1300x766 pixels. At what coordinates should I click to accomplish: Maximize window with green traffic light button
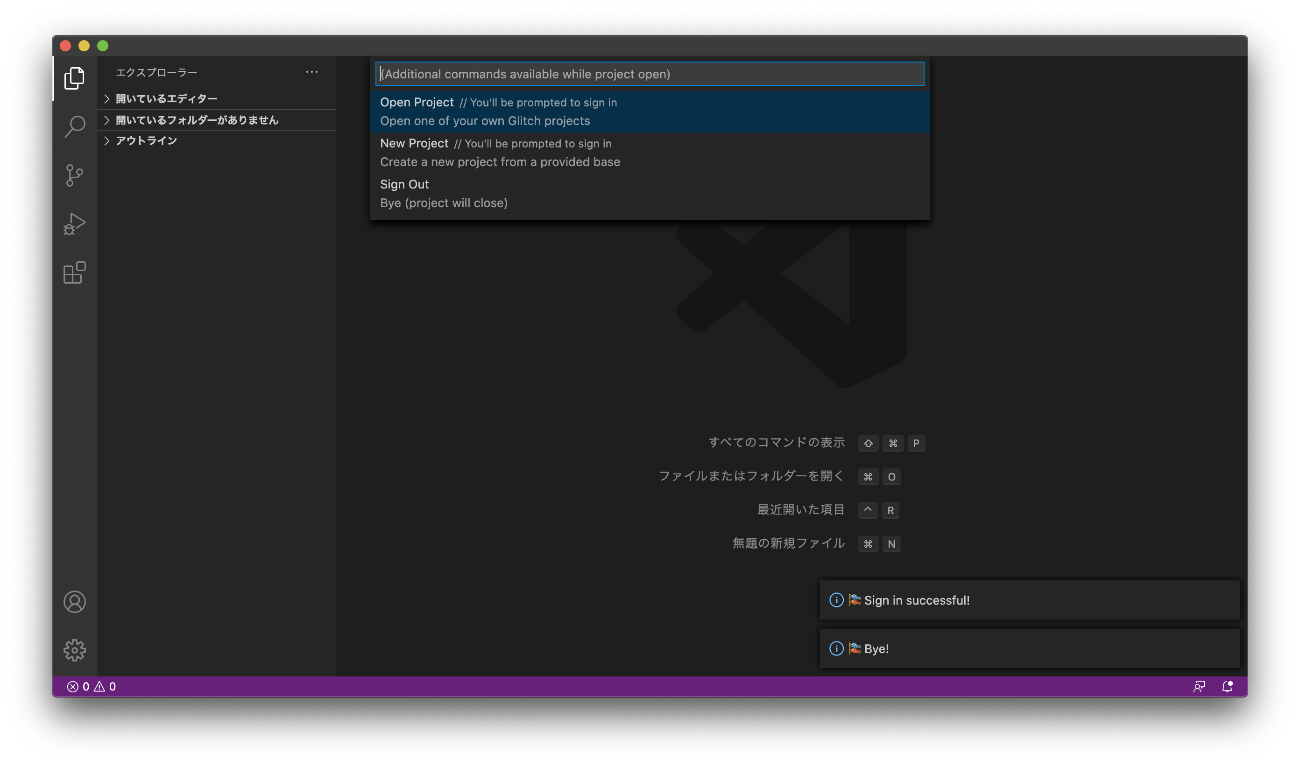point(102,46)
